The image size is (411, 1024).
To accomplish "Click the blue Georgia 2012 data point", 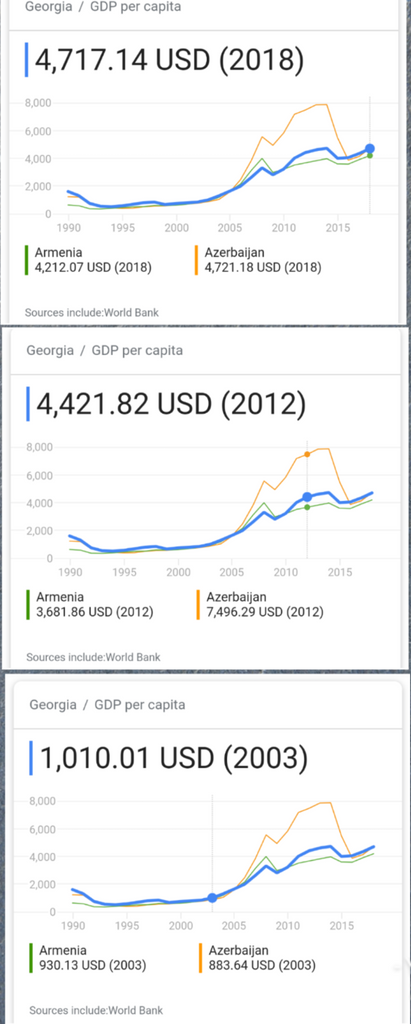I will 307,497.
